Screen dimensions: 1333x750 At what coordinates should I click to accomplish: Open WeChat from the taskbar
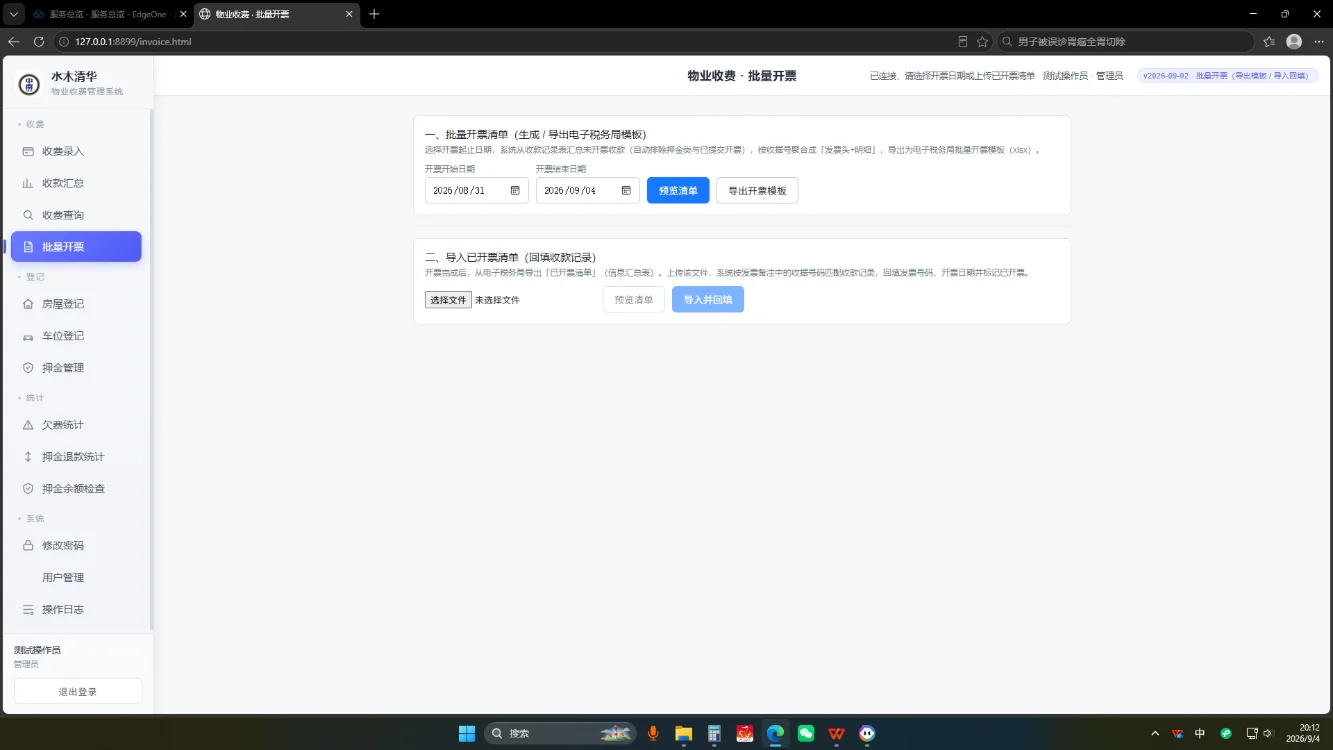click(x=806, y=733)
